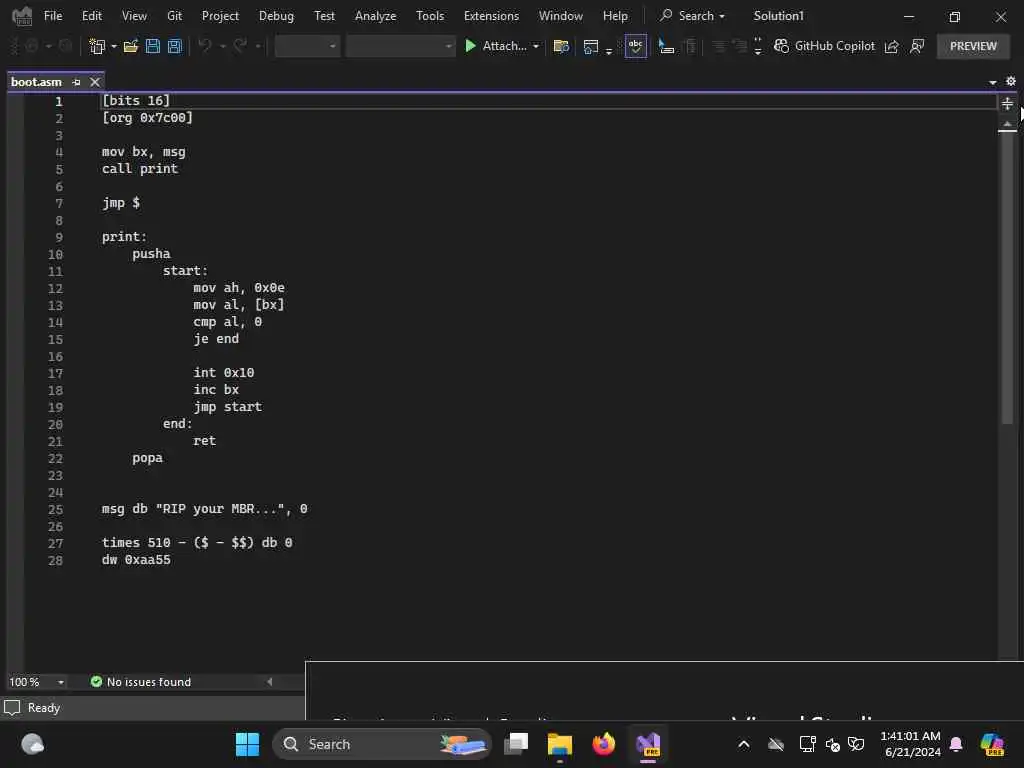Image resolution: width=1024 pixels, height=768 pixels.
Task: Click the notification bell in taskbar
Action: pyautogui.click(x=956, y=744)
